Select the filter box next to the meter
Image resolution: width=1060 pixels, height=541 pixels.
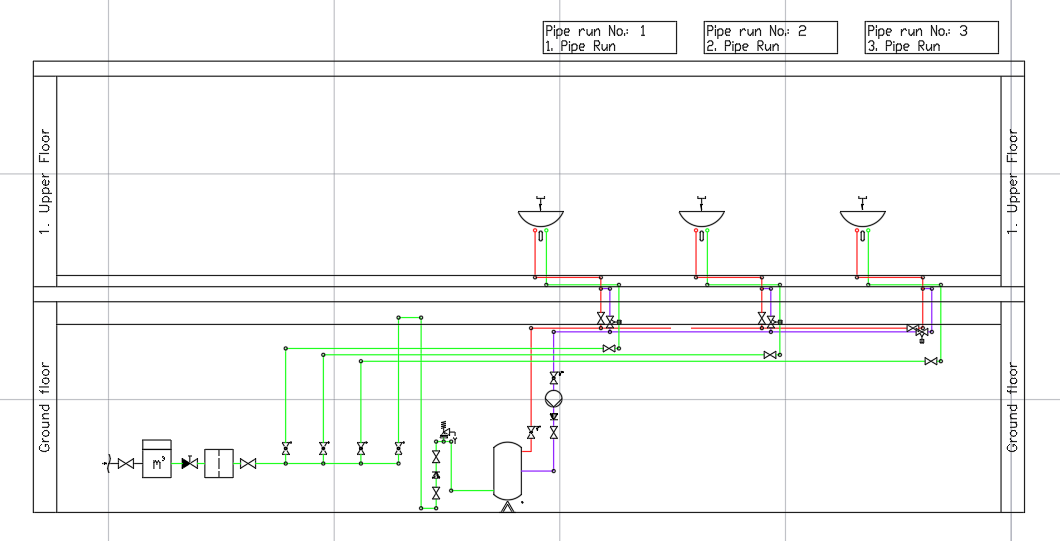pos(218,463)
